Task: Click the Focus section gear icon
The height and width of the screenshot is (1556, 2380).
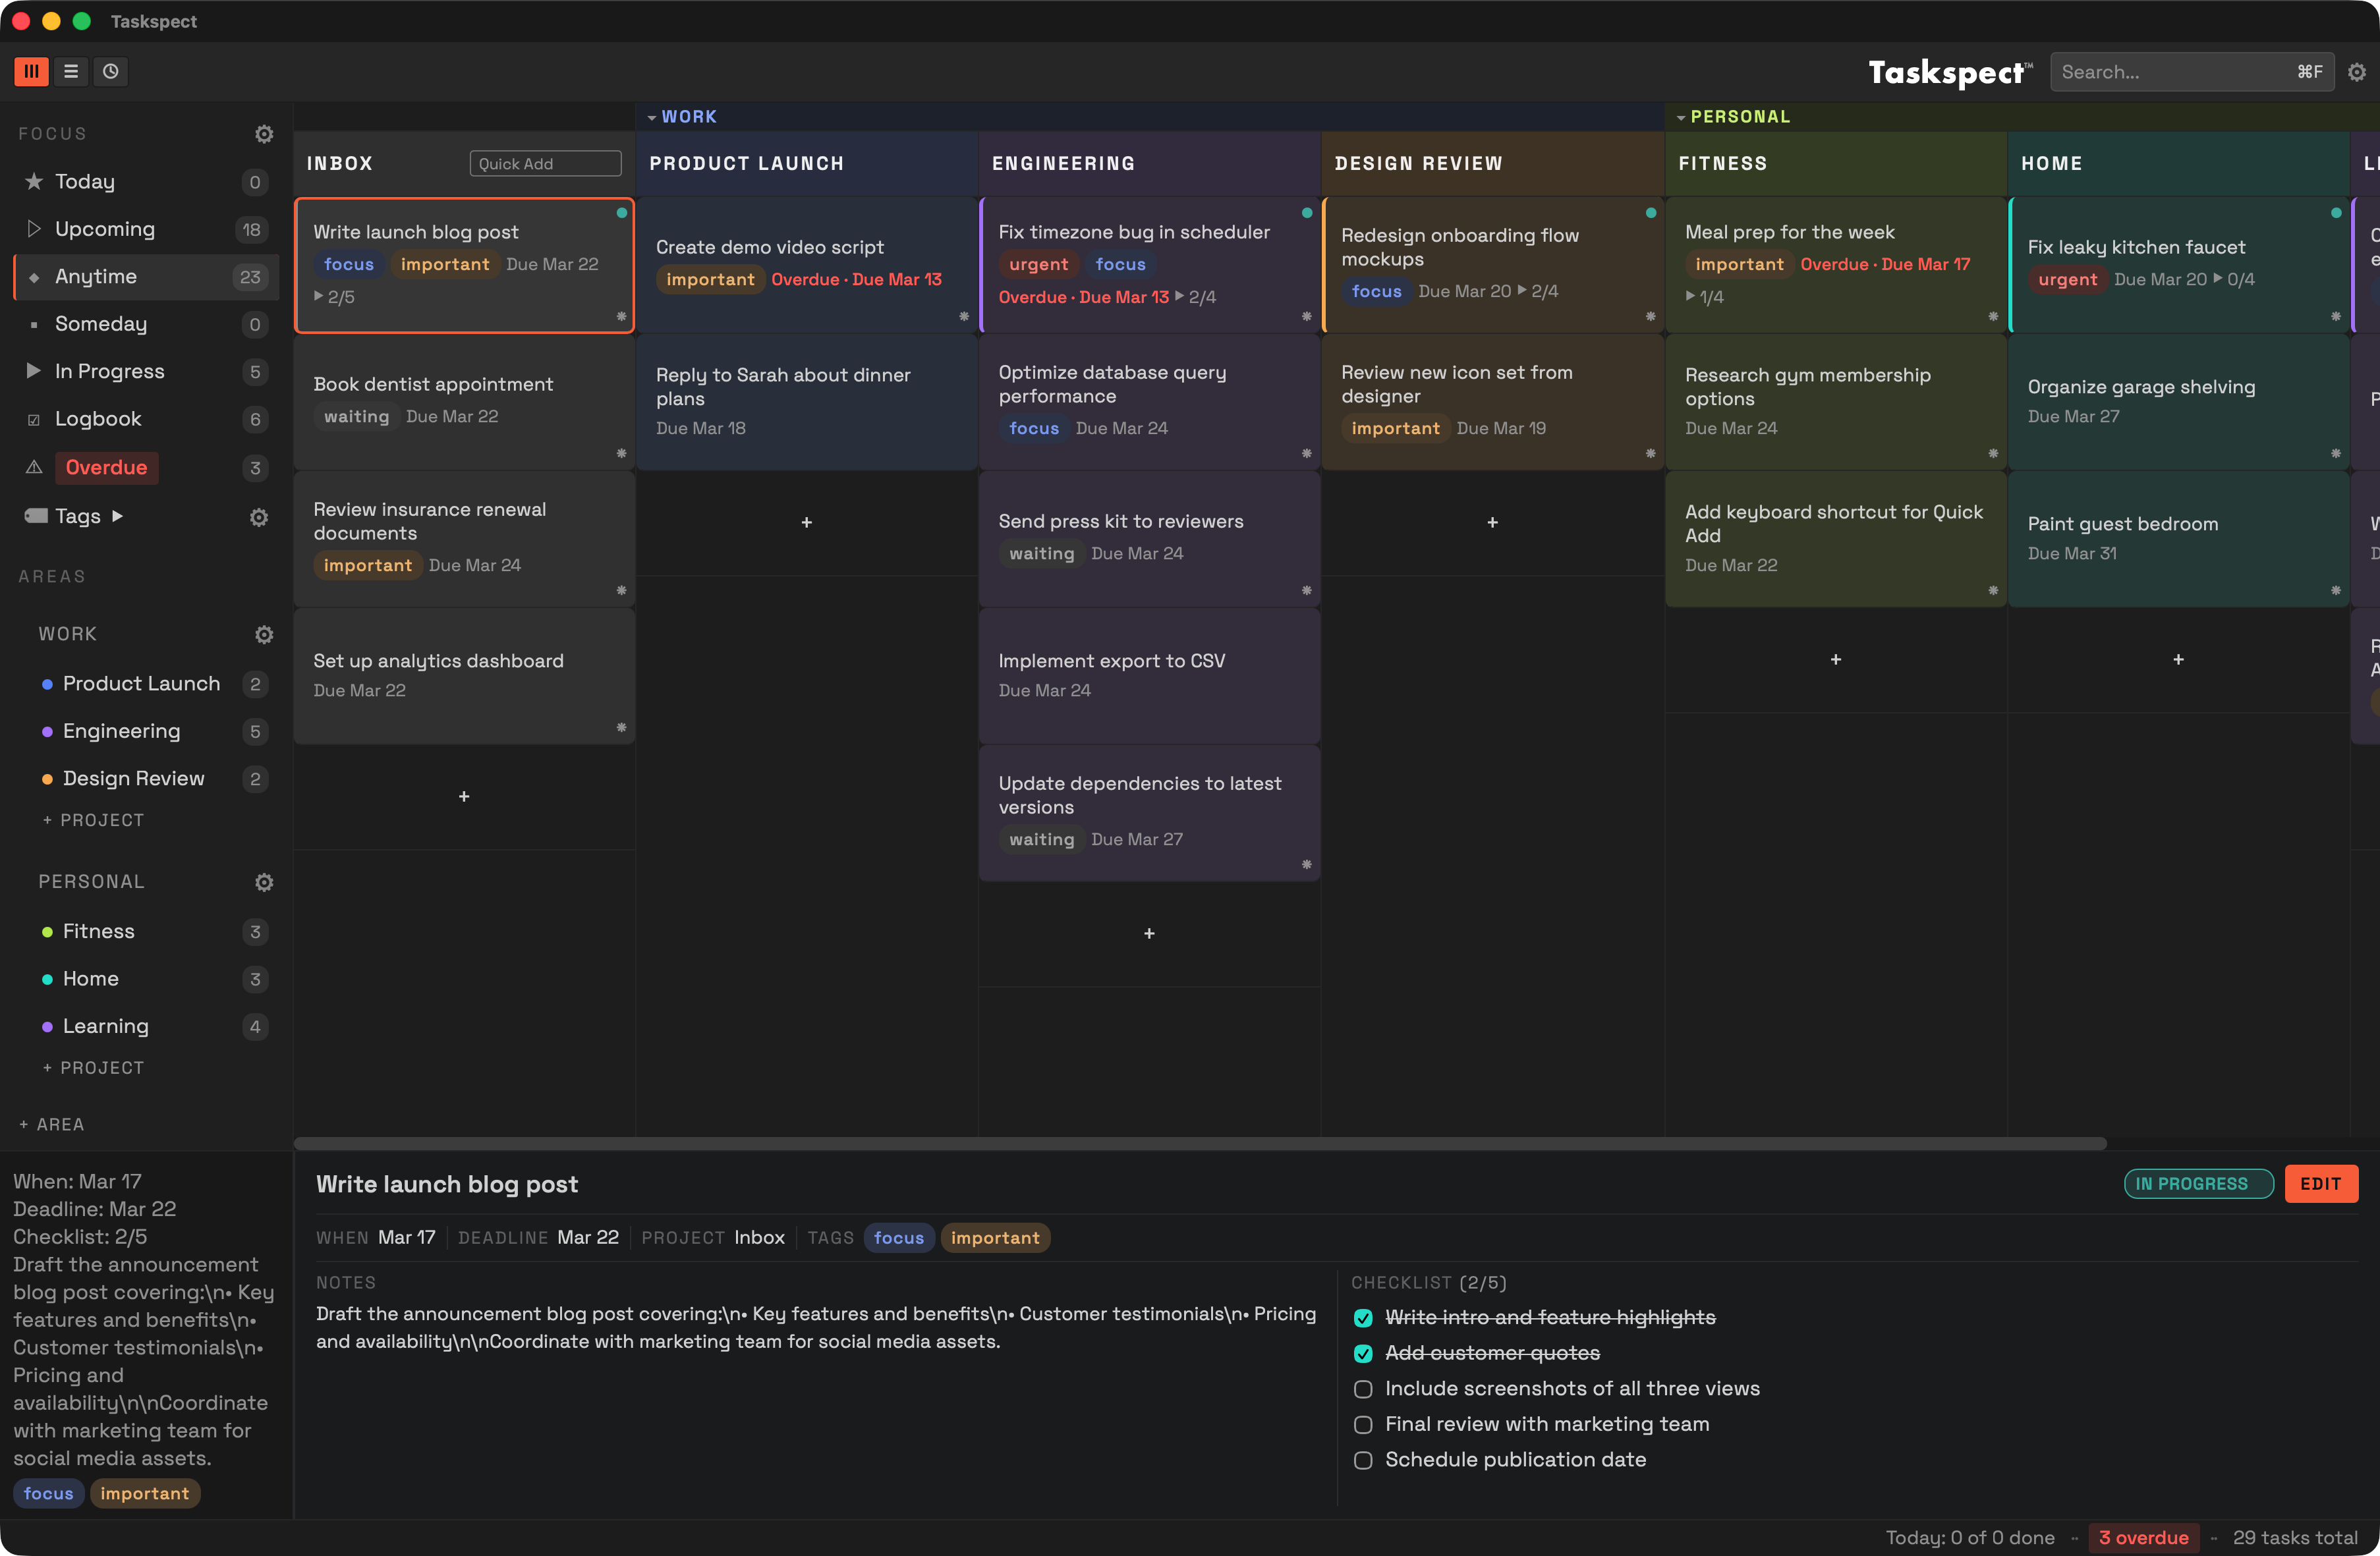Action: tap(264, 134)
